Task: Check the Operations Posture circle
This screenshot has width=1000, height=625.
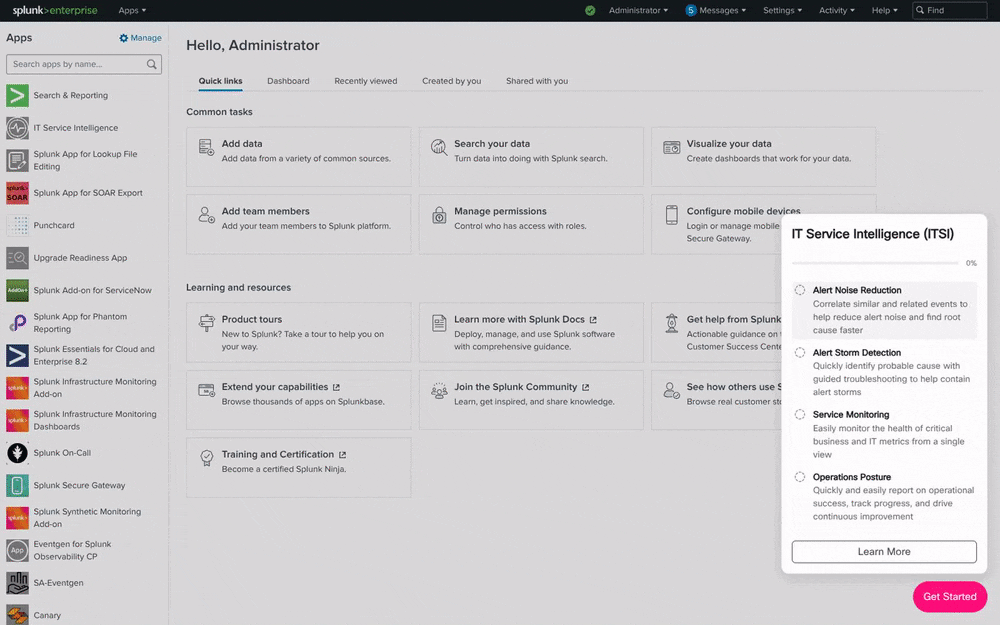Action: coord(799,476)
